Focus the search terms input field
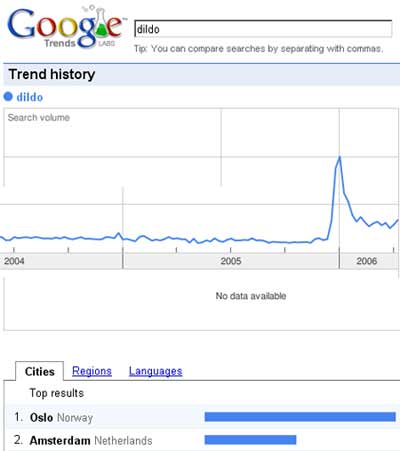400x451 pixels. click(x=263, y=29)
